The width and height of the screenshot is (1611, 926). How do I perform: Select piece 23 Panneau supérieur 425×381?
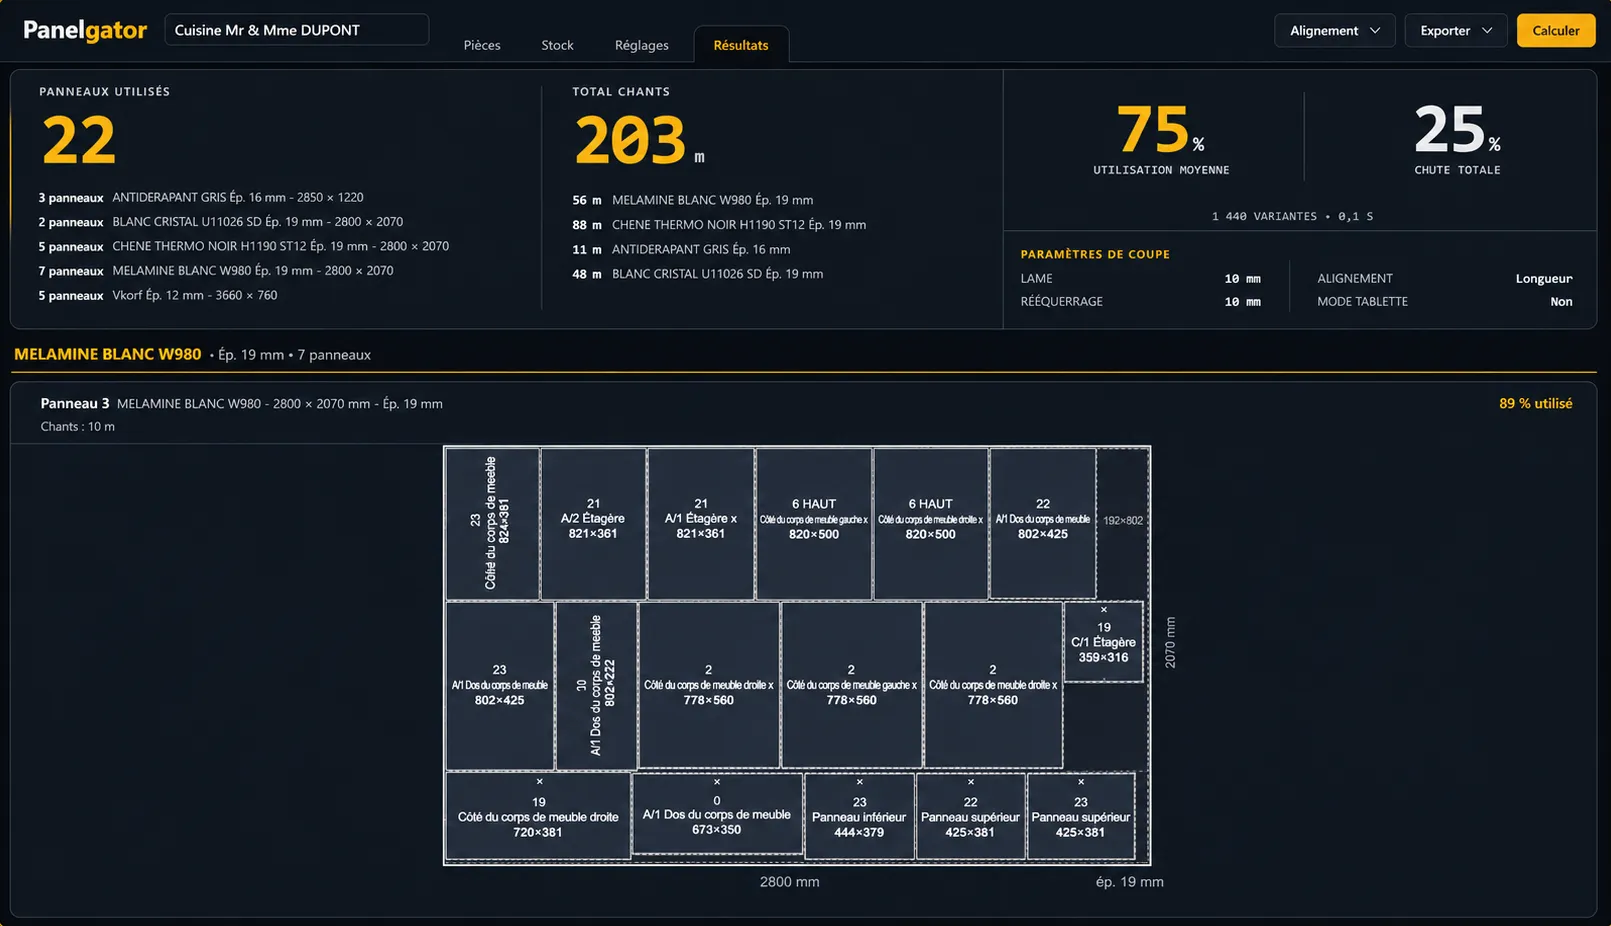tap(1080, 816)
